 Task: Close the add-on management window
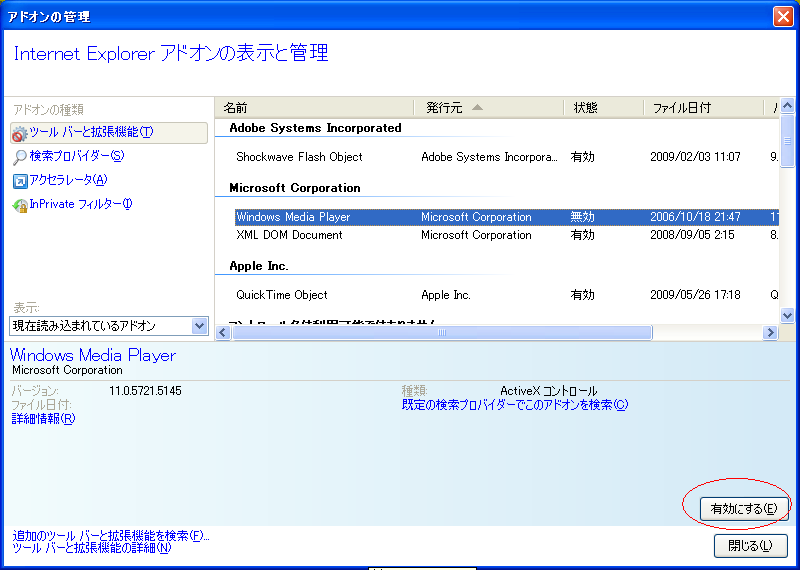coord(783,16)
